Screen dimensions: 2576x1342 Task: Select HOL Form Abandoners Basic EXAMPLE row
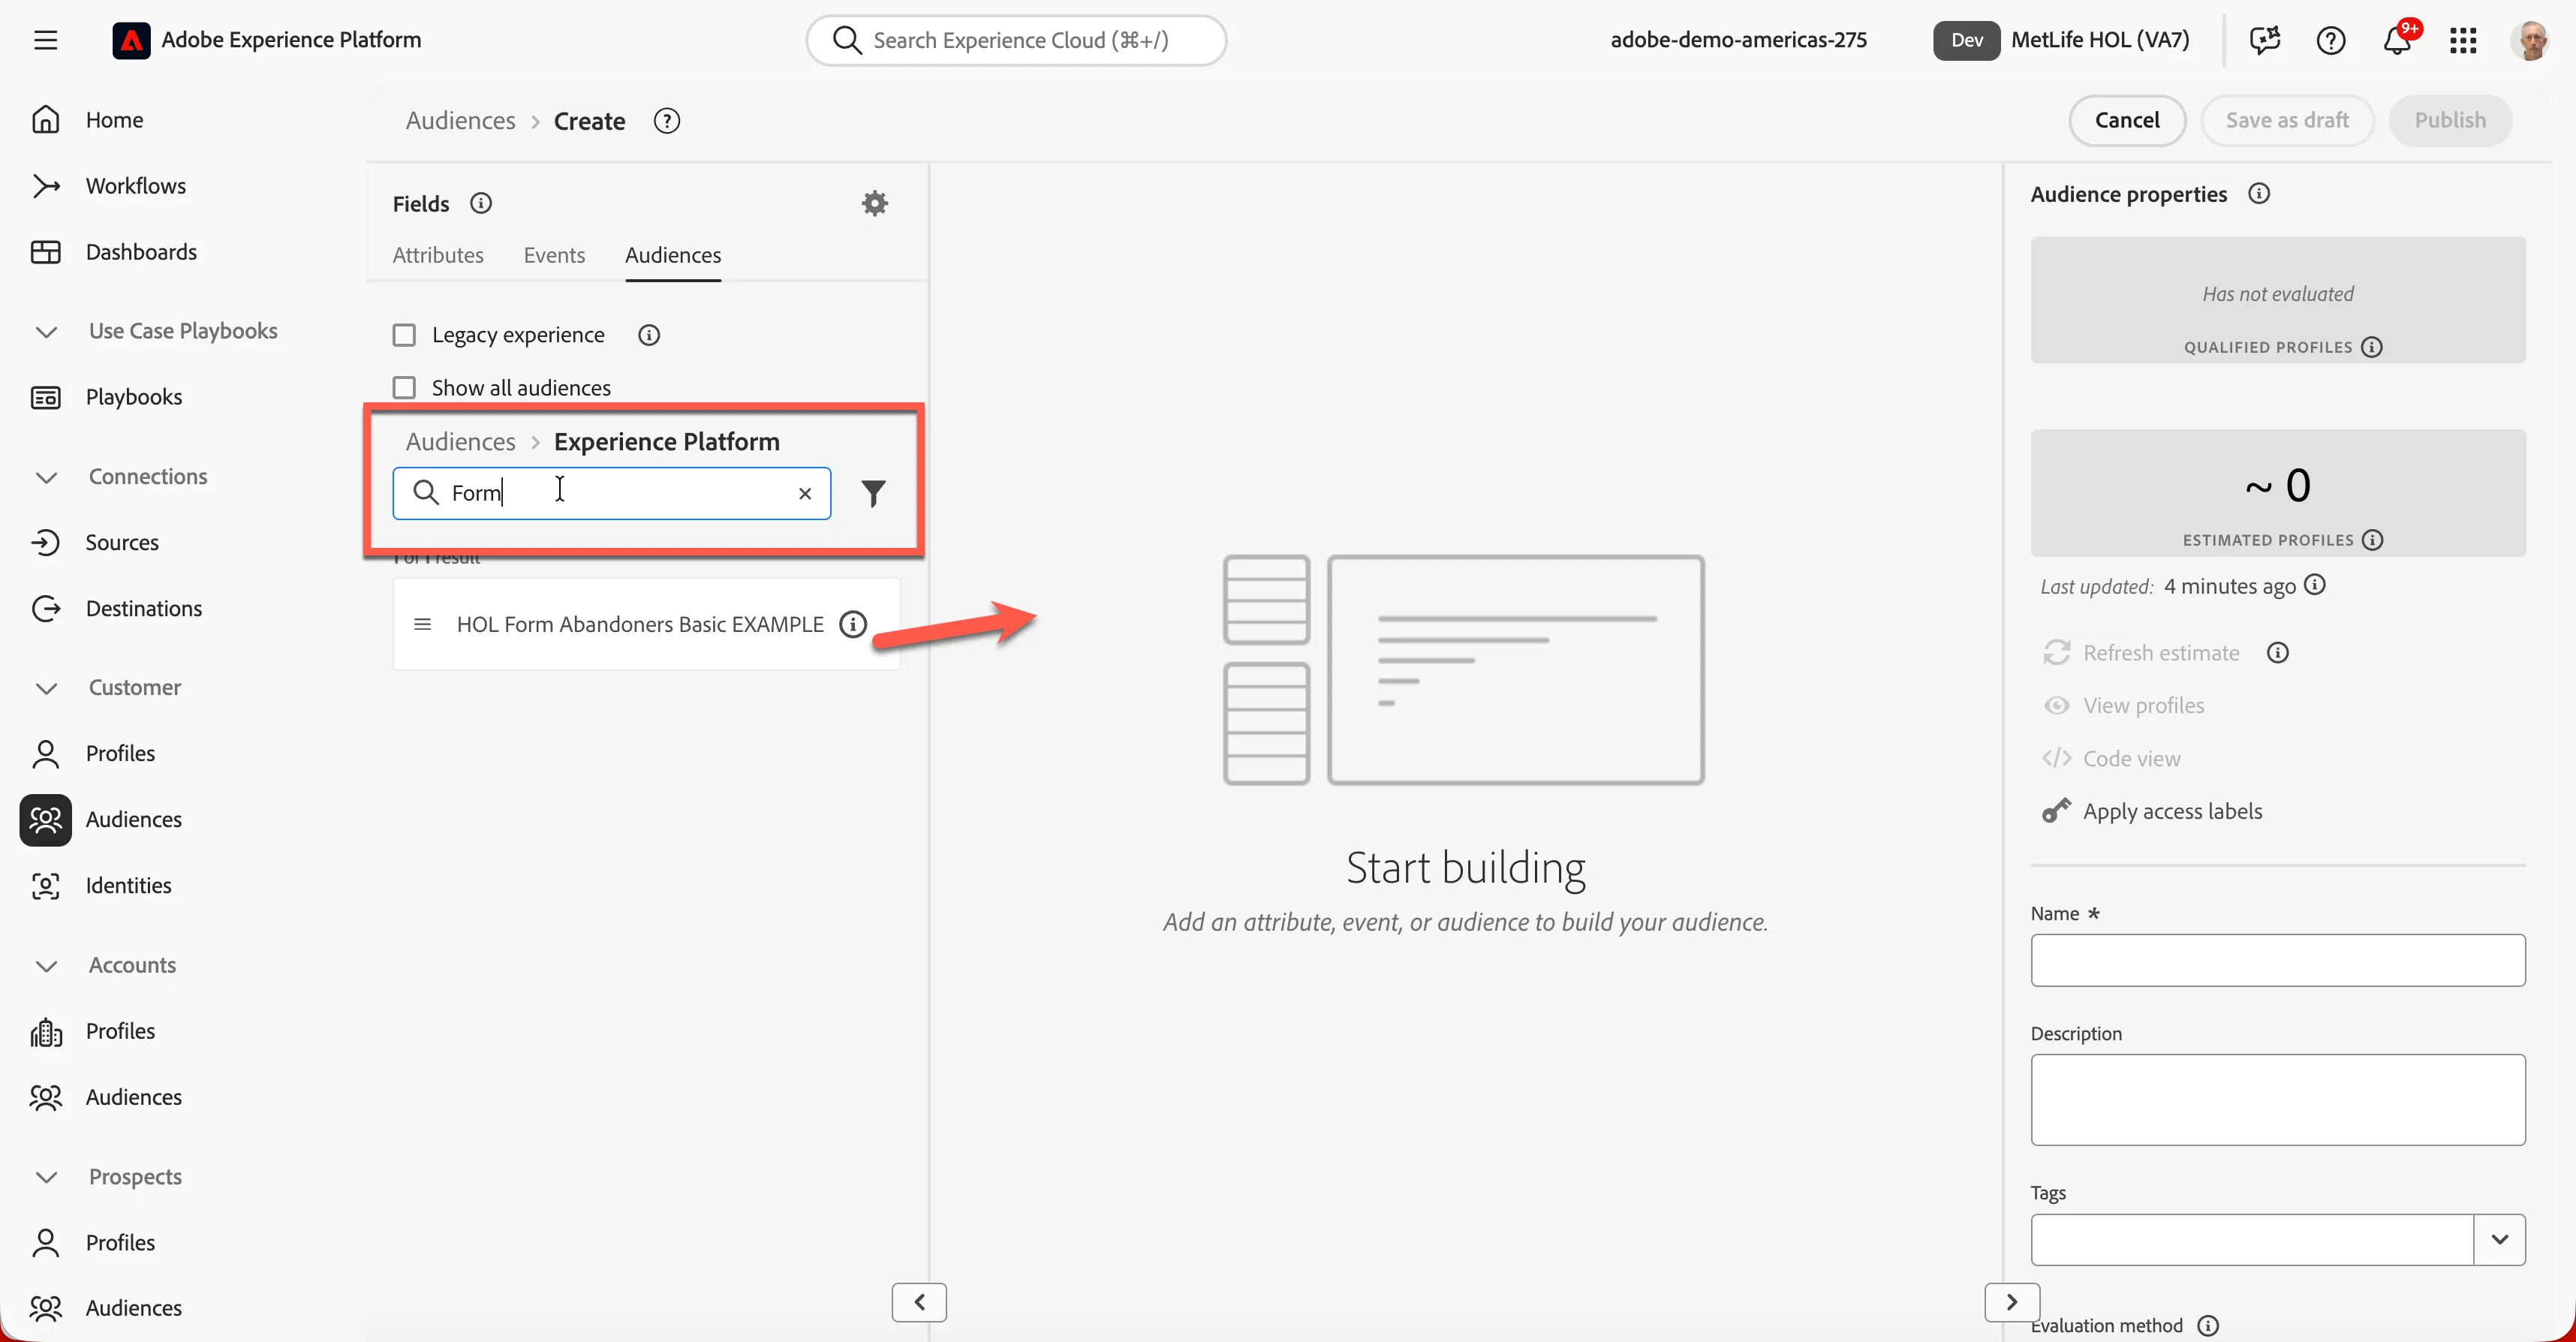click(646, 624)
